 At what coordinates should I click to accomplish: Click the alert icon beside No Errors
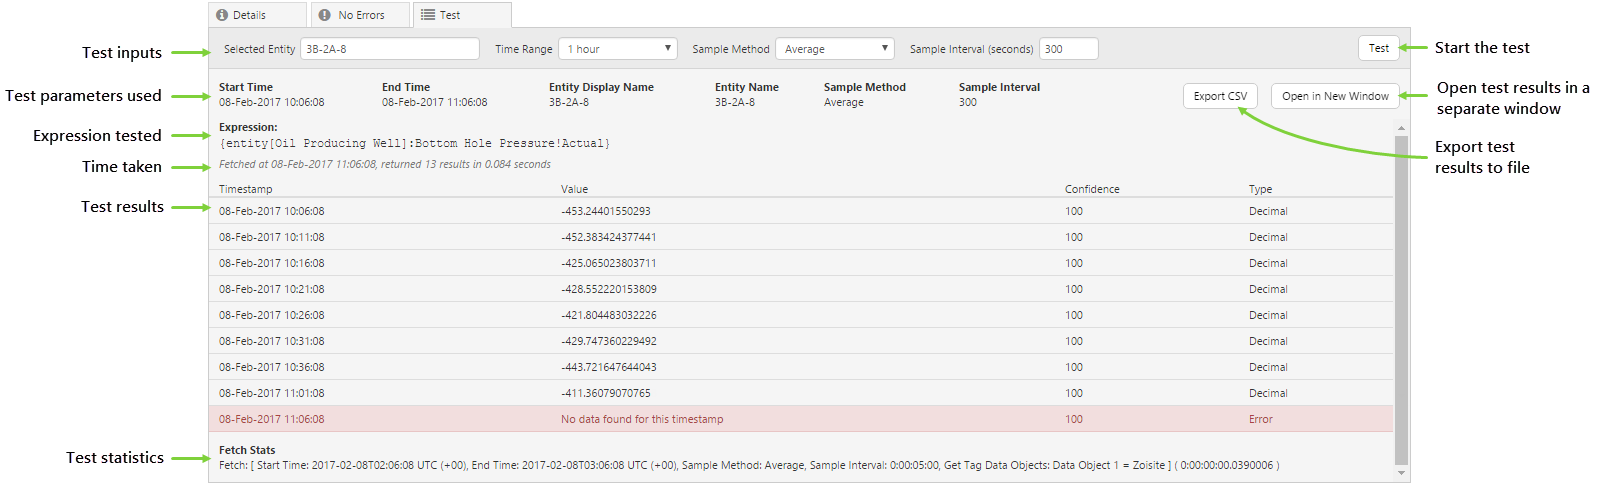[x=325, y=15]
